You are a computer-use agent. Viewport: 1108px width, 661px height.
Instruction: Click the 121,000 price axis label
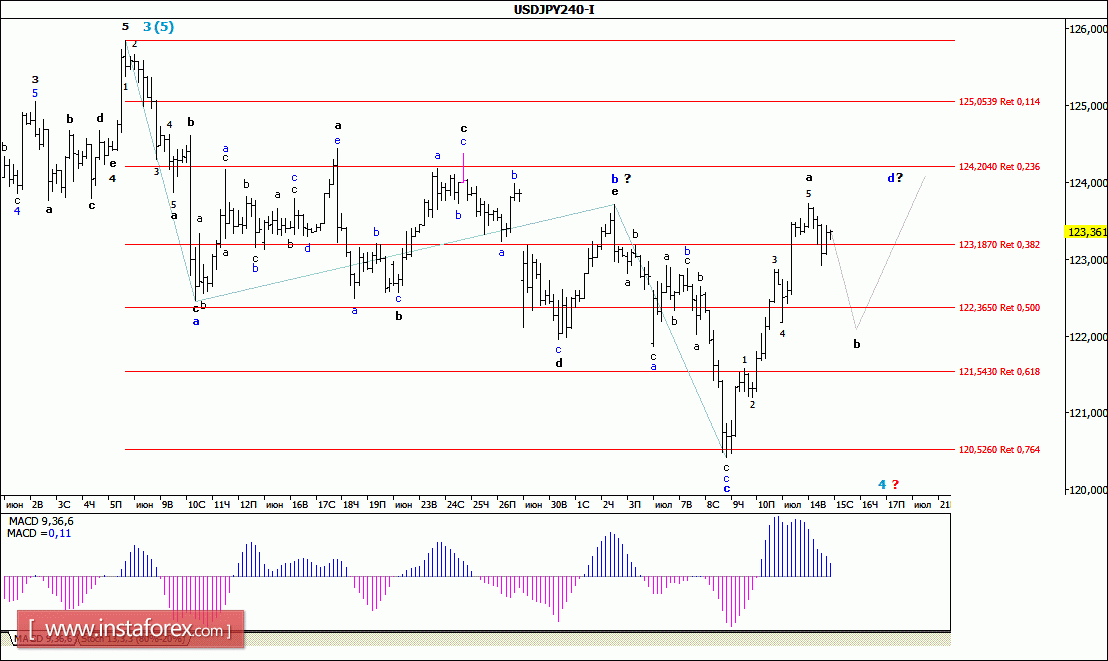(x=1089, y=413)
